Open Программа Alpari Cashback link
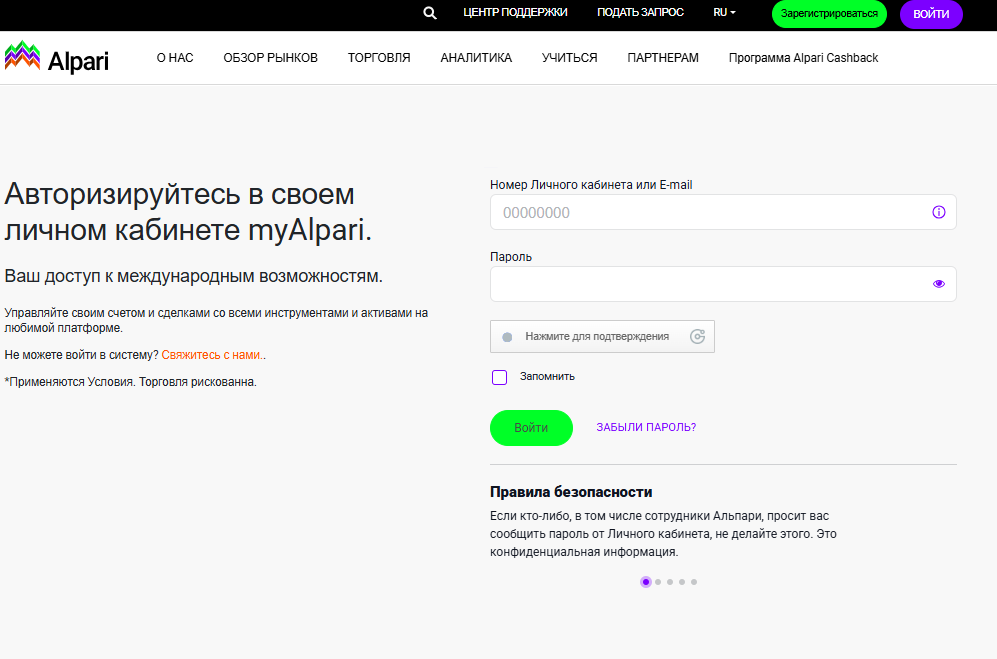The image size is (997, 659). [804, 58]
